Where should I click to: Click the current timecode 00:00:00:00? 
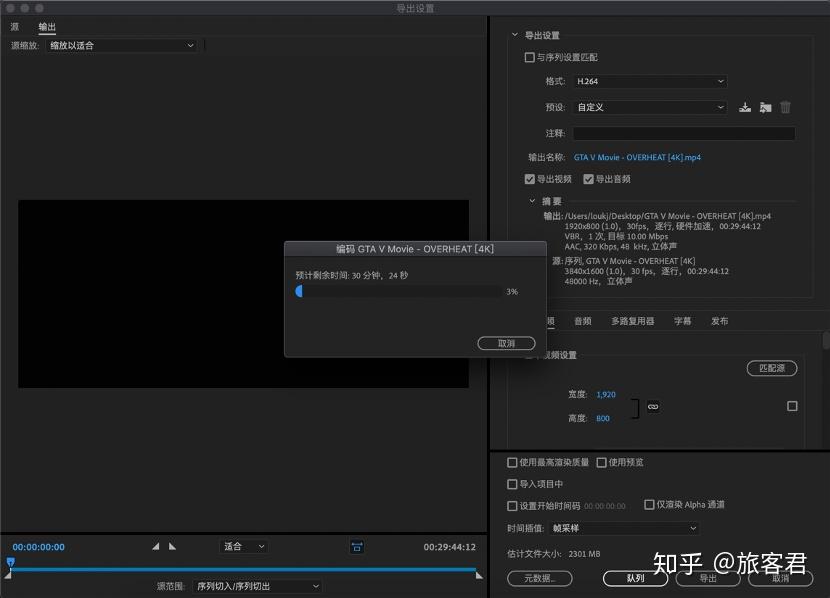click(39, 547)
